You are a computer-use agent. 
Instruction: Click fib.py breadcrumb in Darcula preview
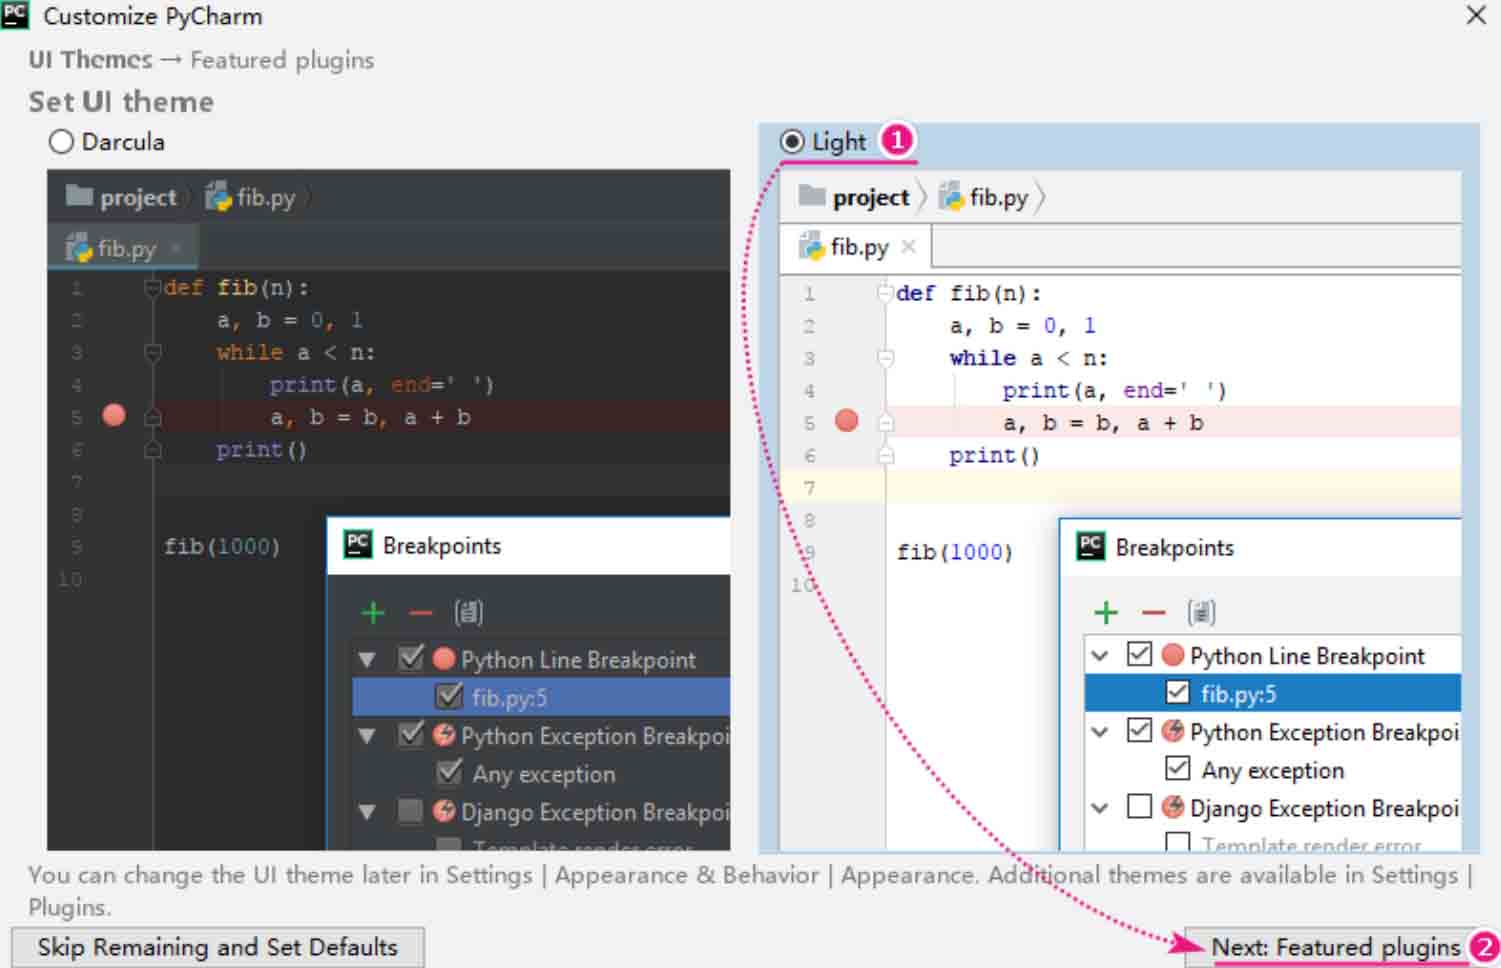tap(252, 197)
